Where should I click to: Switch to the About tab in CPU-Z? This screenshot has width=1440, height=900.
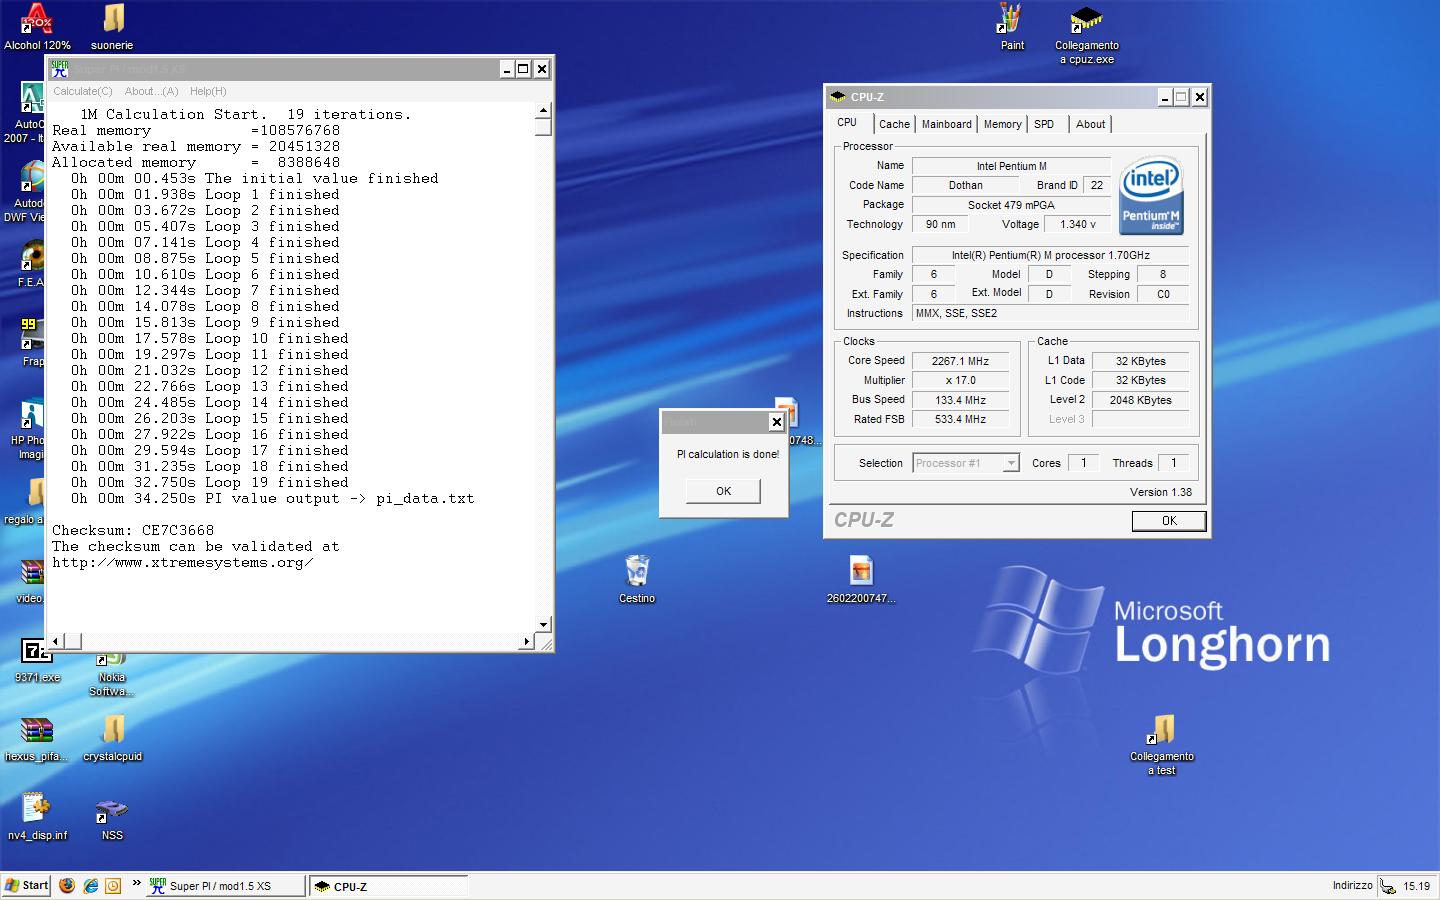(x=1090, y=124)
